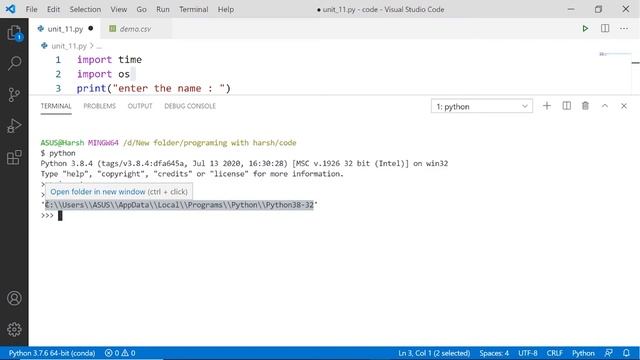Click the 'Python 3.8.4' version line in terminal
The width and height of the screenshot is (640, 360).
coord(244,163)
